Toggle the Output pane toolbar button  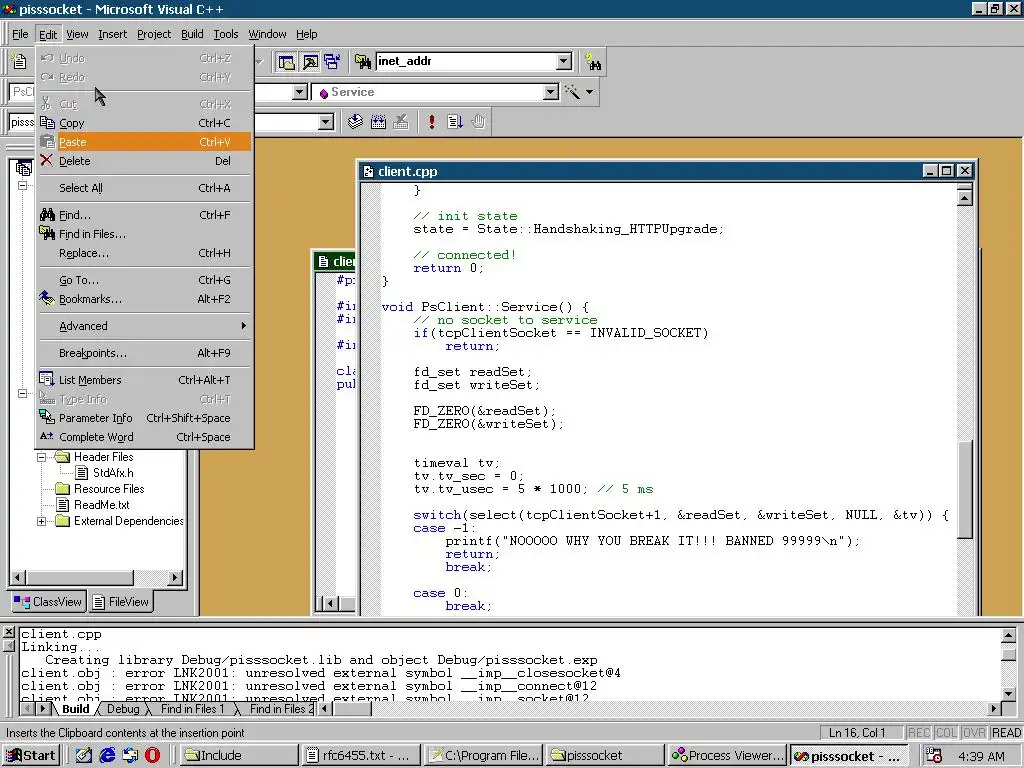(310, 62)
